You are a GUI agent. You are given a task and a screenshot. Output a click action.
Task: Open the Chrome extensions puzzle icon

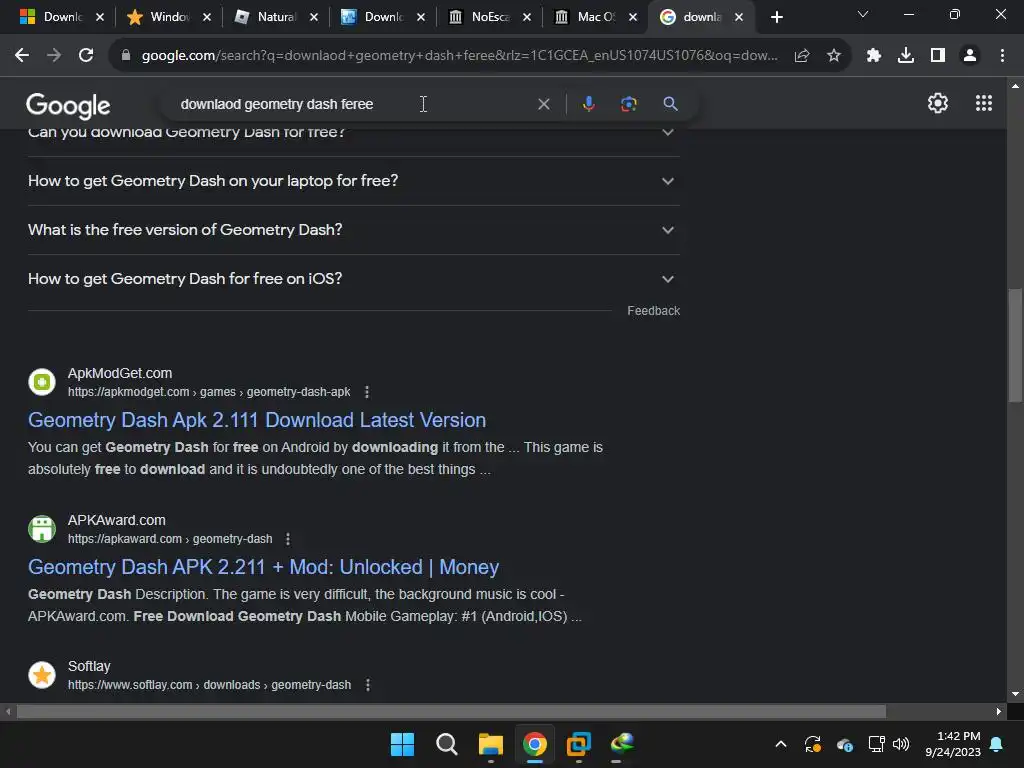click(x=874, y=56)
